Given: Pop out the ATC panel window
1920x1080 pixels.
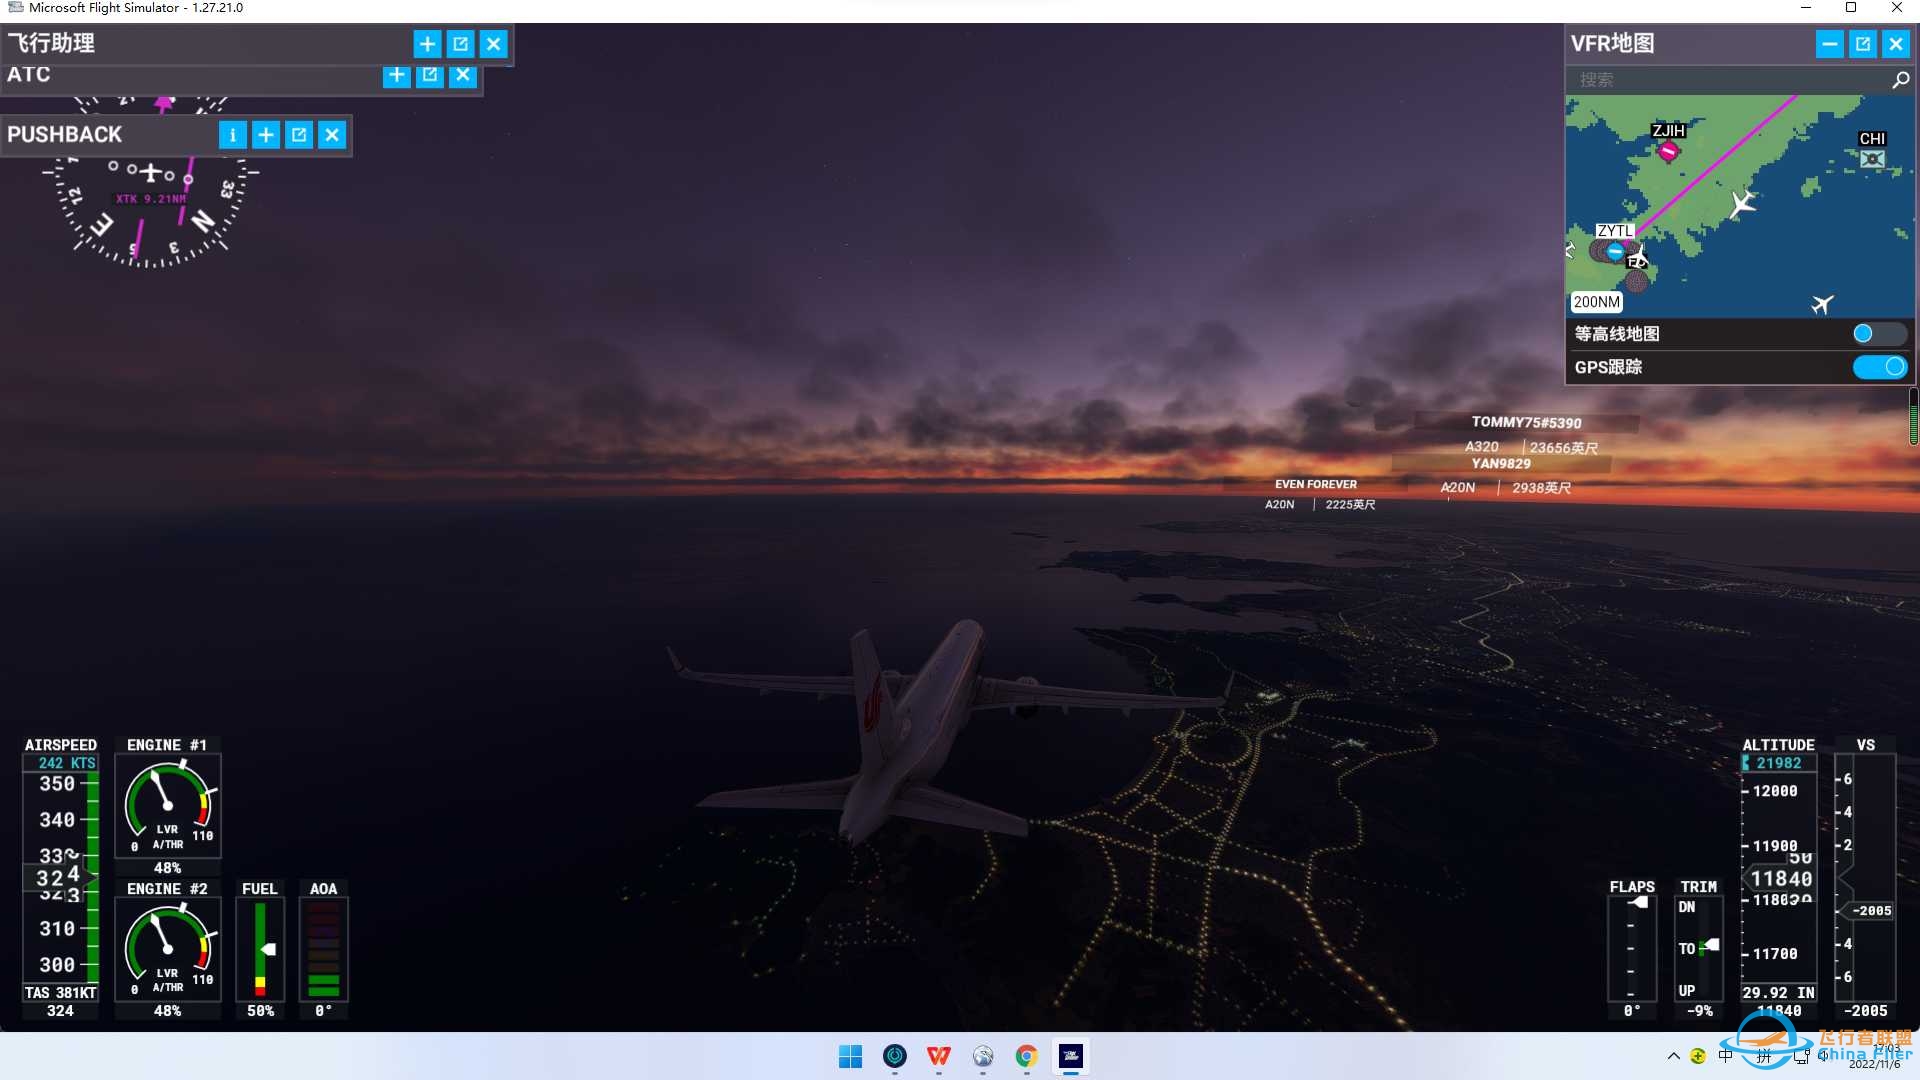Looking at the screenshot, I should [x=430, y=75].
